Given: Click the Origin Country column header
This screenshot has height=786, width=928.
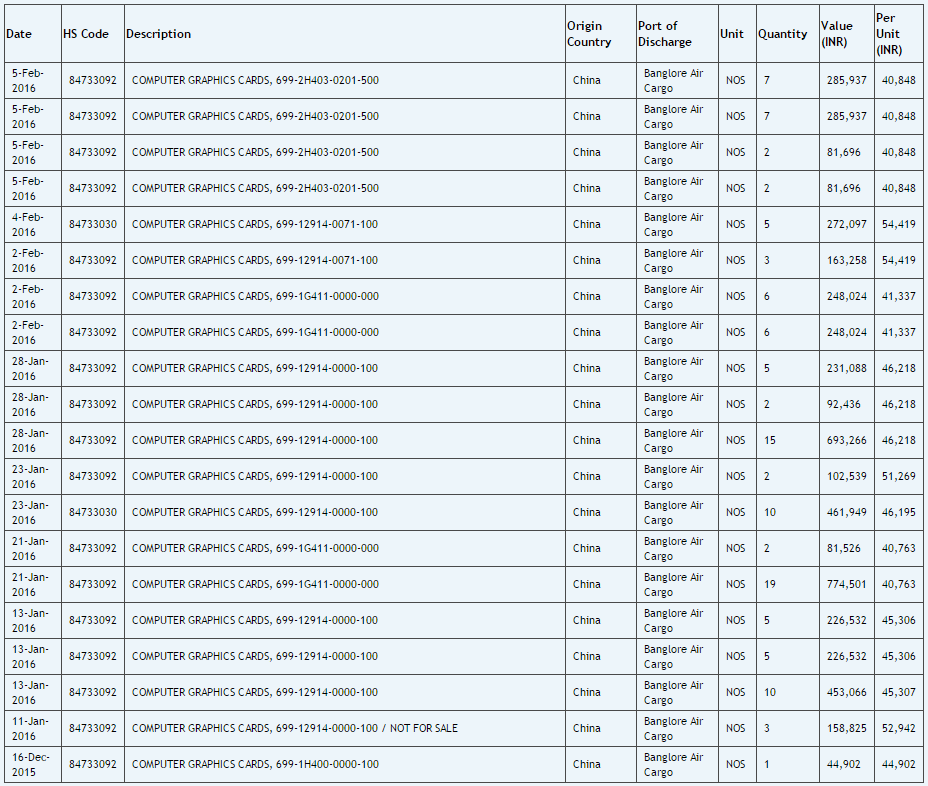Looking at the screenshot, I should click(x=589, y=34).
